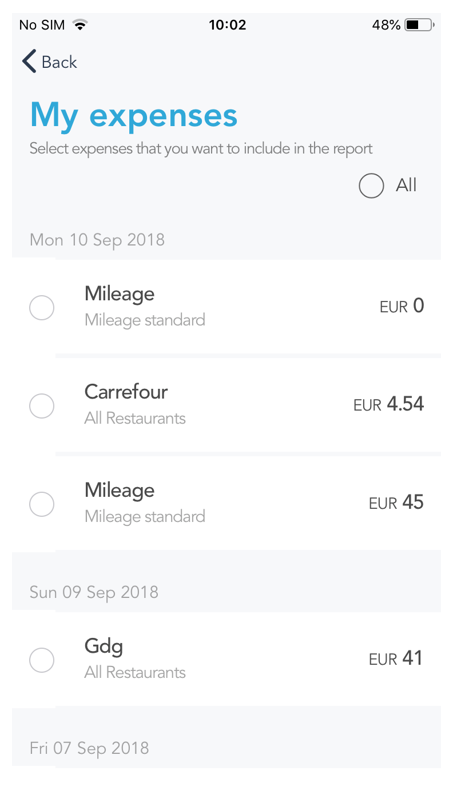
Task: Tap the My expenses page title
Action: [x=133, y=116]
